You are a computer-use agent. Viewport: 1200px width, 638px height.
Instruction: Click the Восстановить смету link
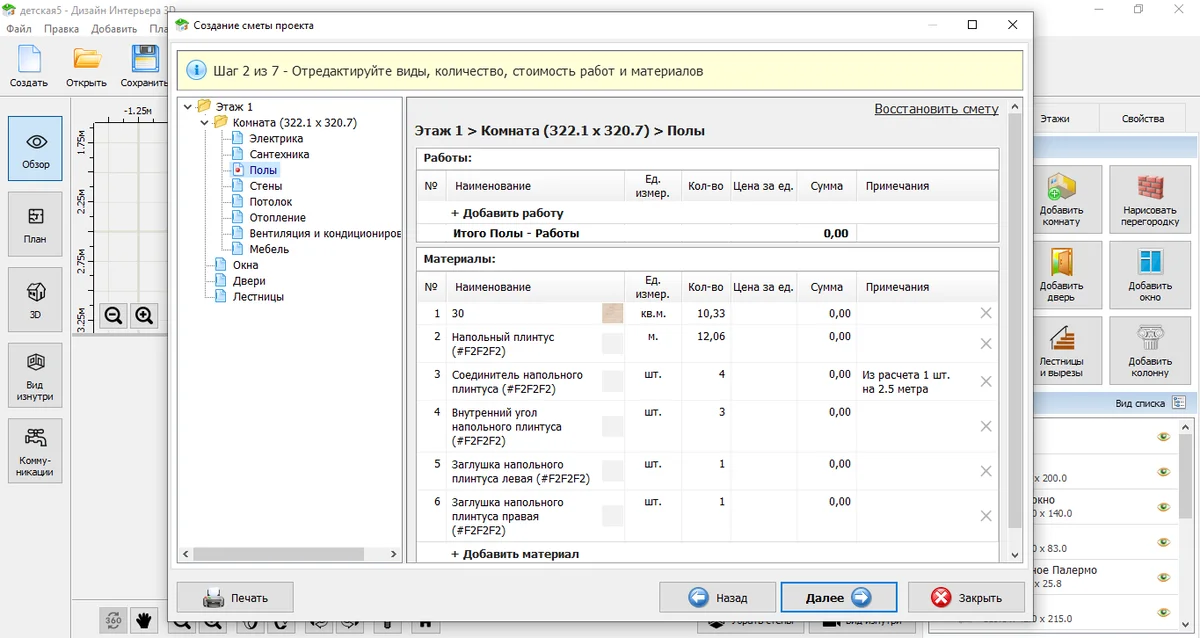coord(936,109)
